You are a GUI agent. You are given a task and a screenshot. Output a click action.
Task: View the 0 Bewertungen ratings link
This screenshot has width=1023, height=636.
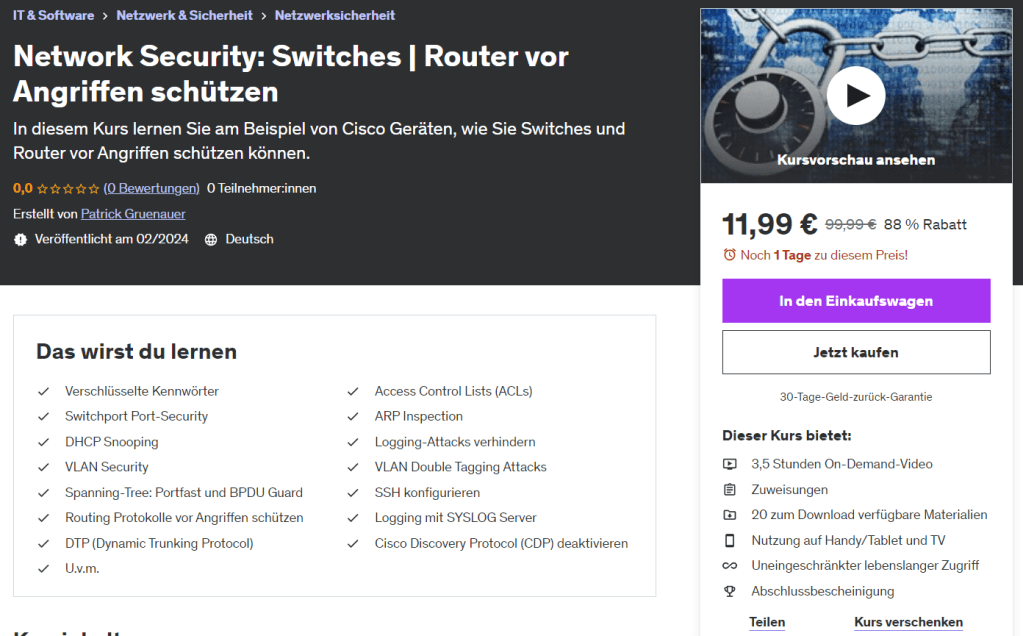click(151, 188)
